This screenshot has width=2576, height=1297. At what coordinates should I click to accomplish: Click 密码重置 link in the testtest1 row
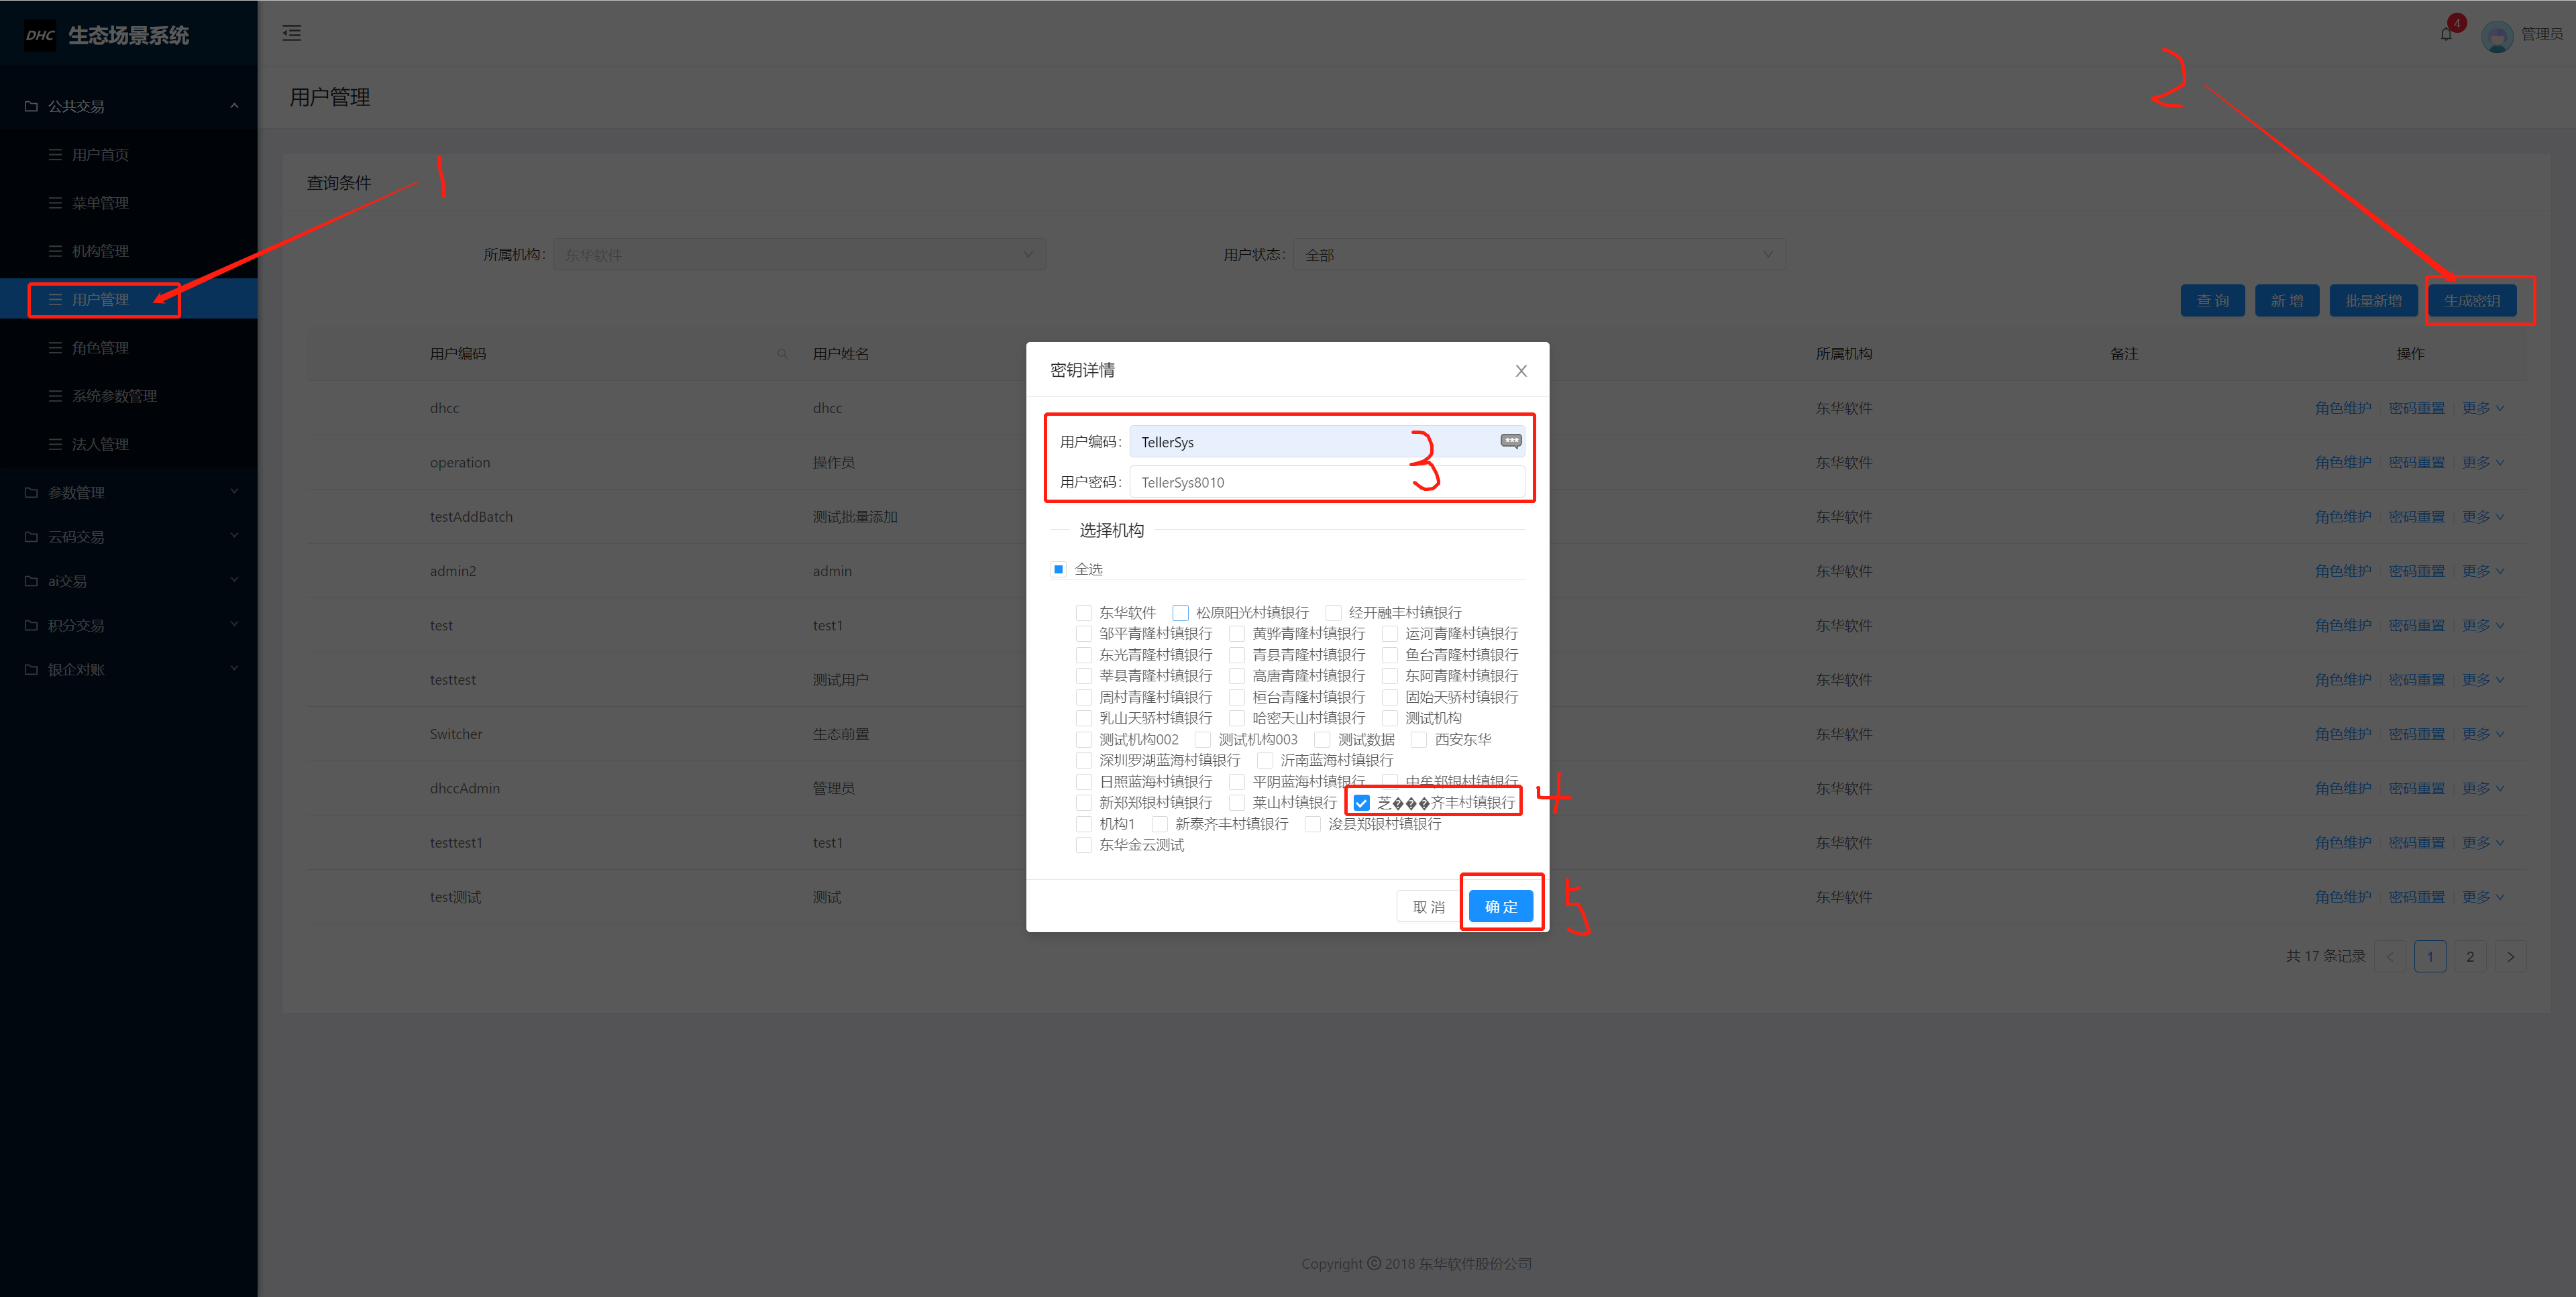pos(2417,843)
